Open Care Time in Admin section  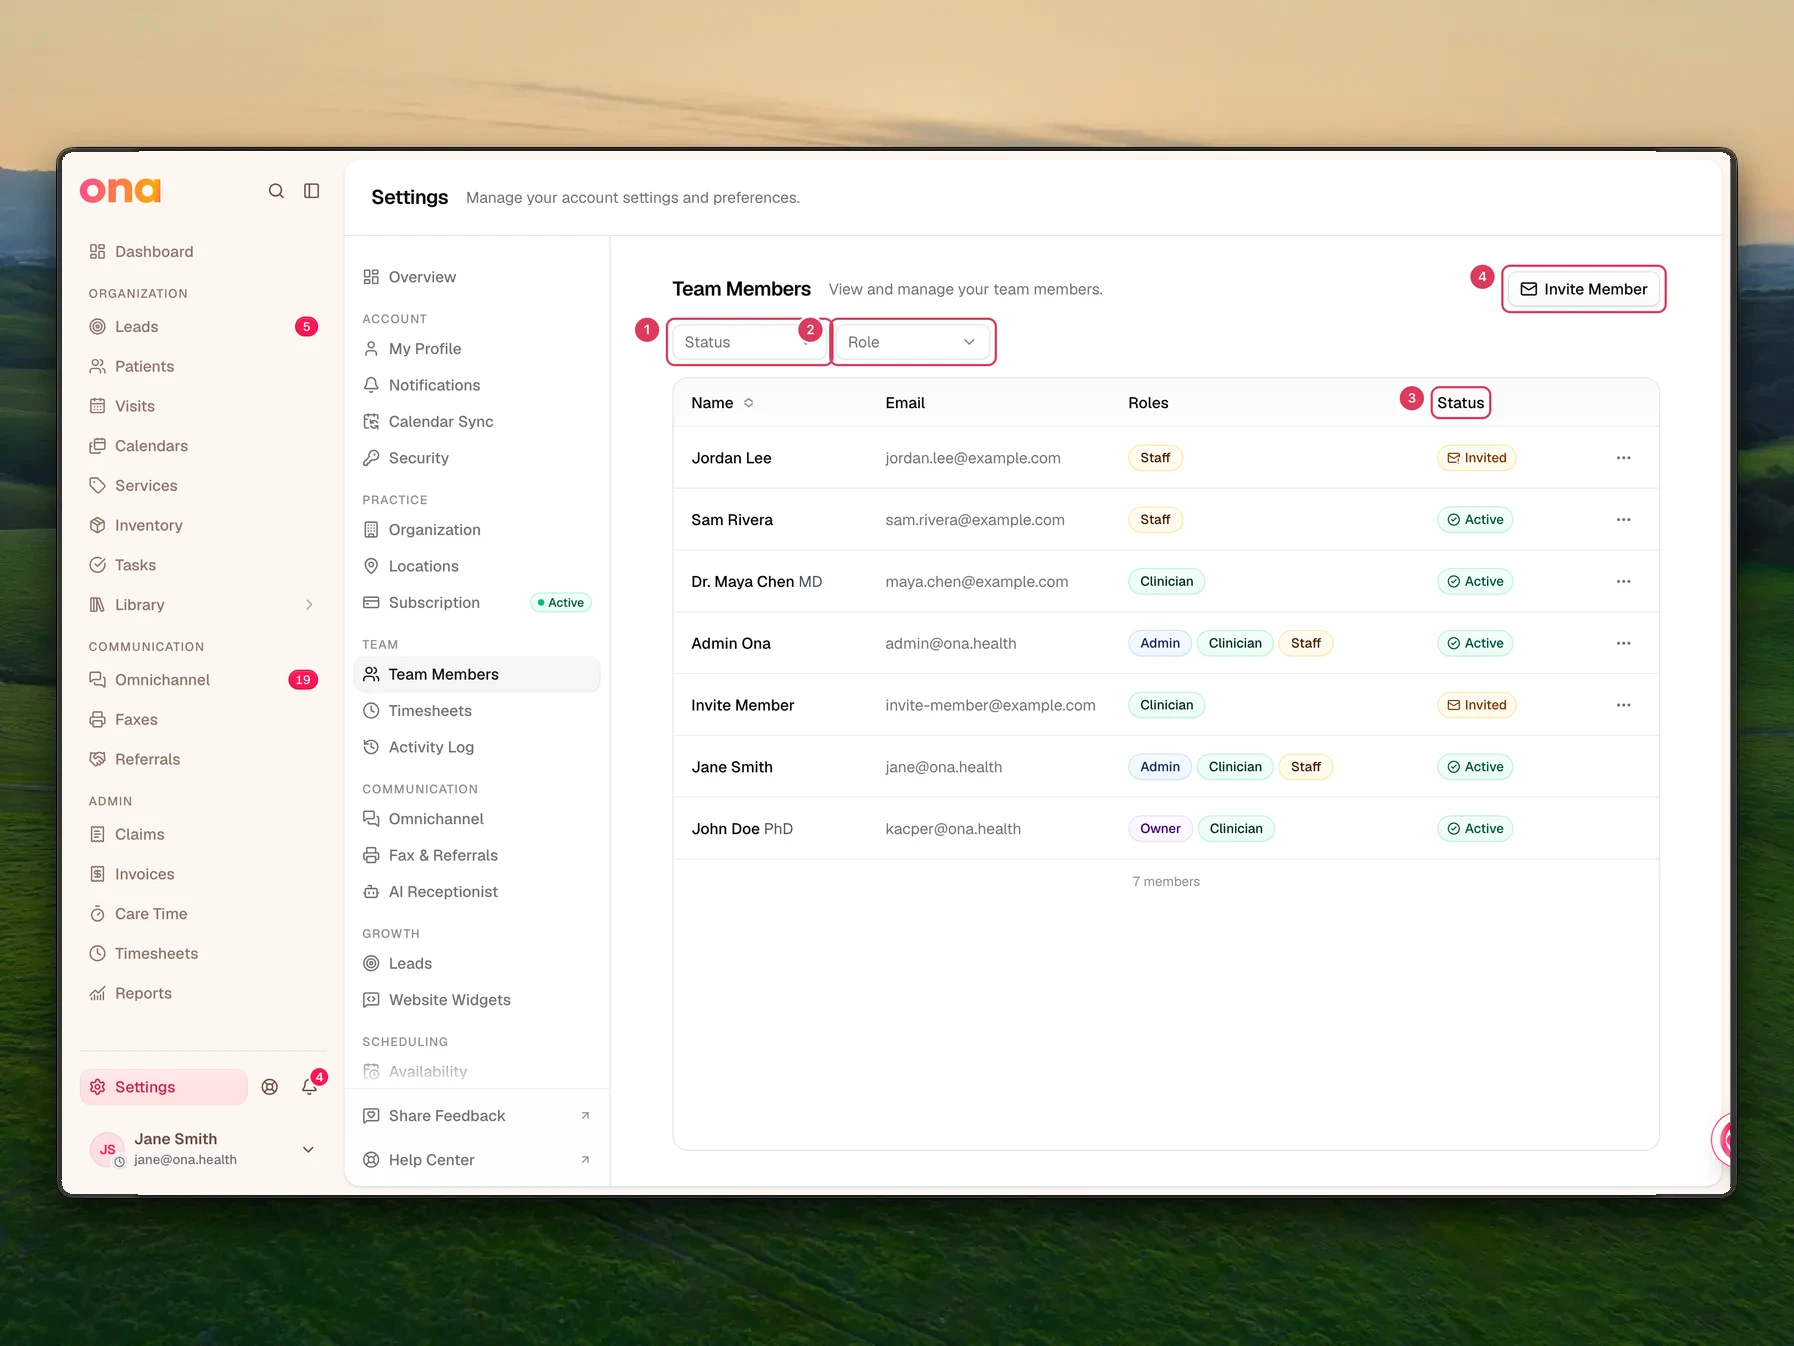(151, 914)
